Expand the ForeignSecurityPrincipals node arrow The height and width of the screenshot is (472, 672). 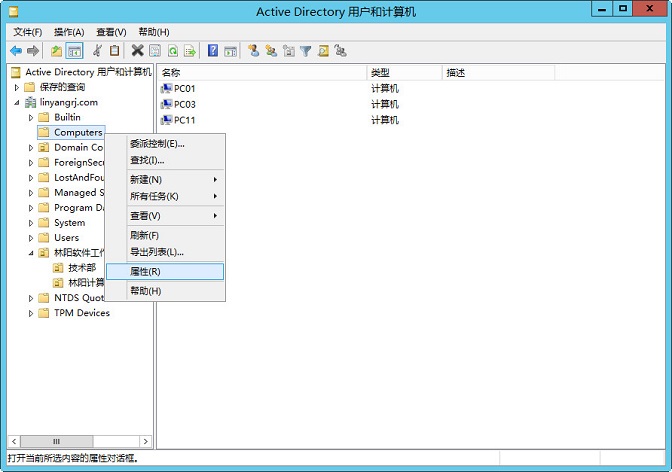click(x=31, y=162)
